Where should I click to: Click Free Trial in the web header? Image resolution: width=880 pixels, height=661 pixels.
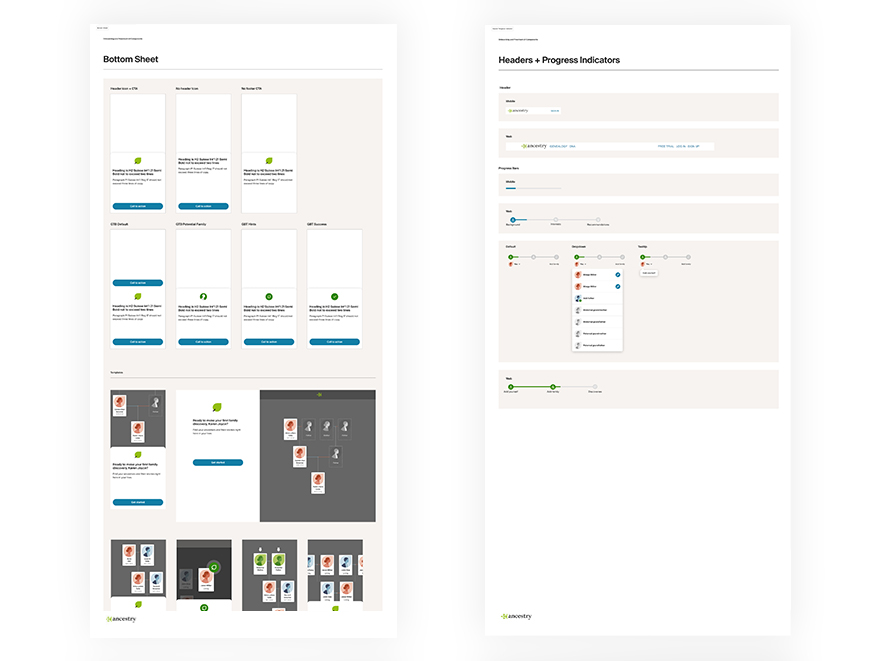[666, 146]
